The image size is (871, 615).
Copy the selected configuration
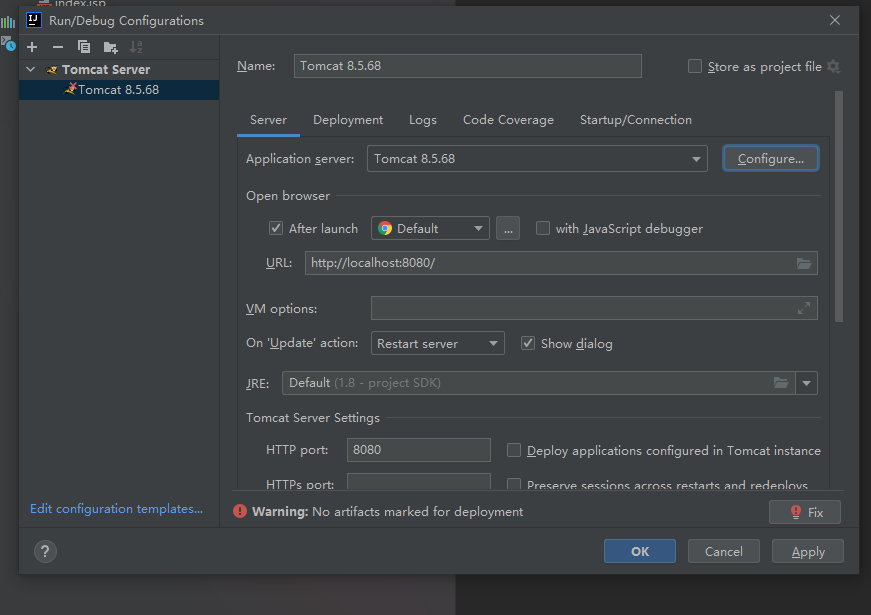[x=84, y=47]
